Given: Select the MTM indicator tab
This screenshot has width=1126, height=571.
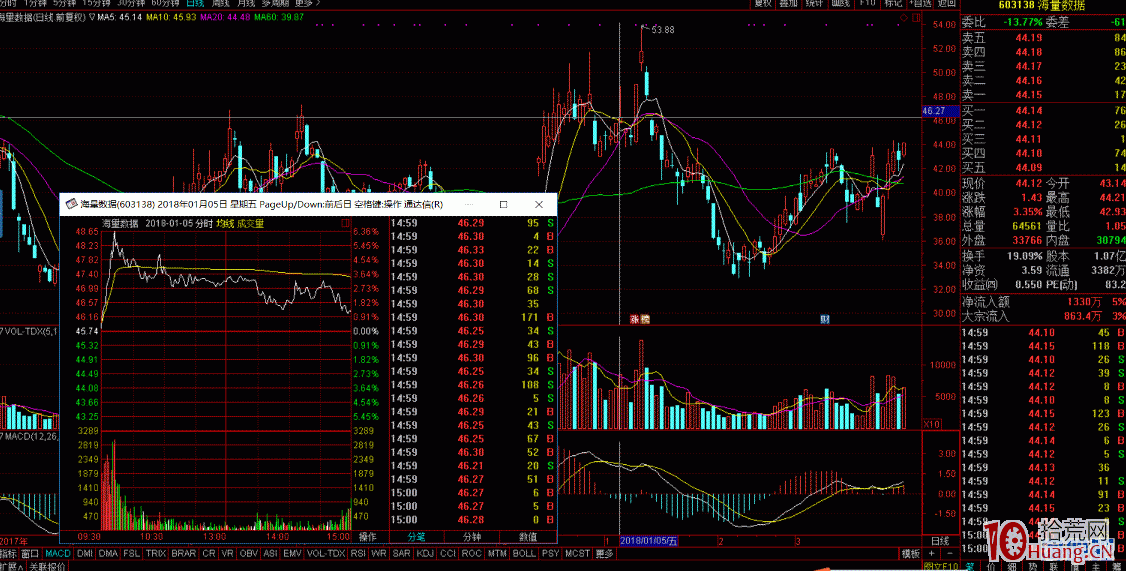Looking at the screenshot, I should coord(497,554).
